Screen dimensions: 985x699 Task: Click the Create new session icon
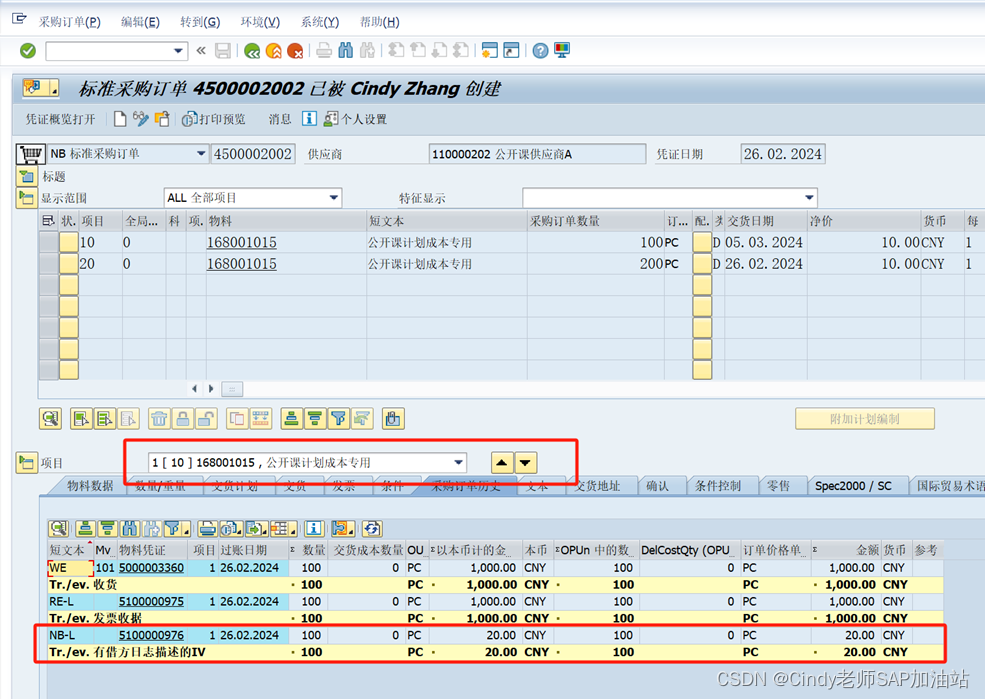coord(489,50)
